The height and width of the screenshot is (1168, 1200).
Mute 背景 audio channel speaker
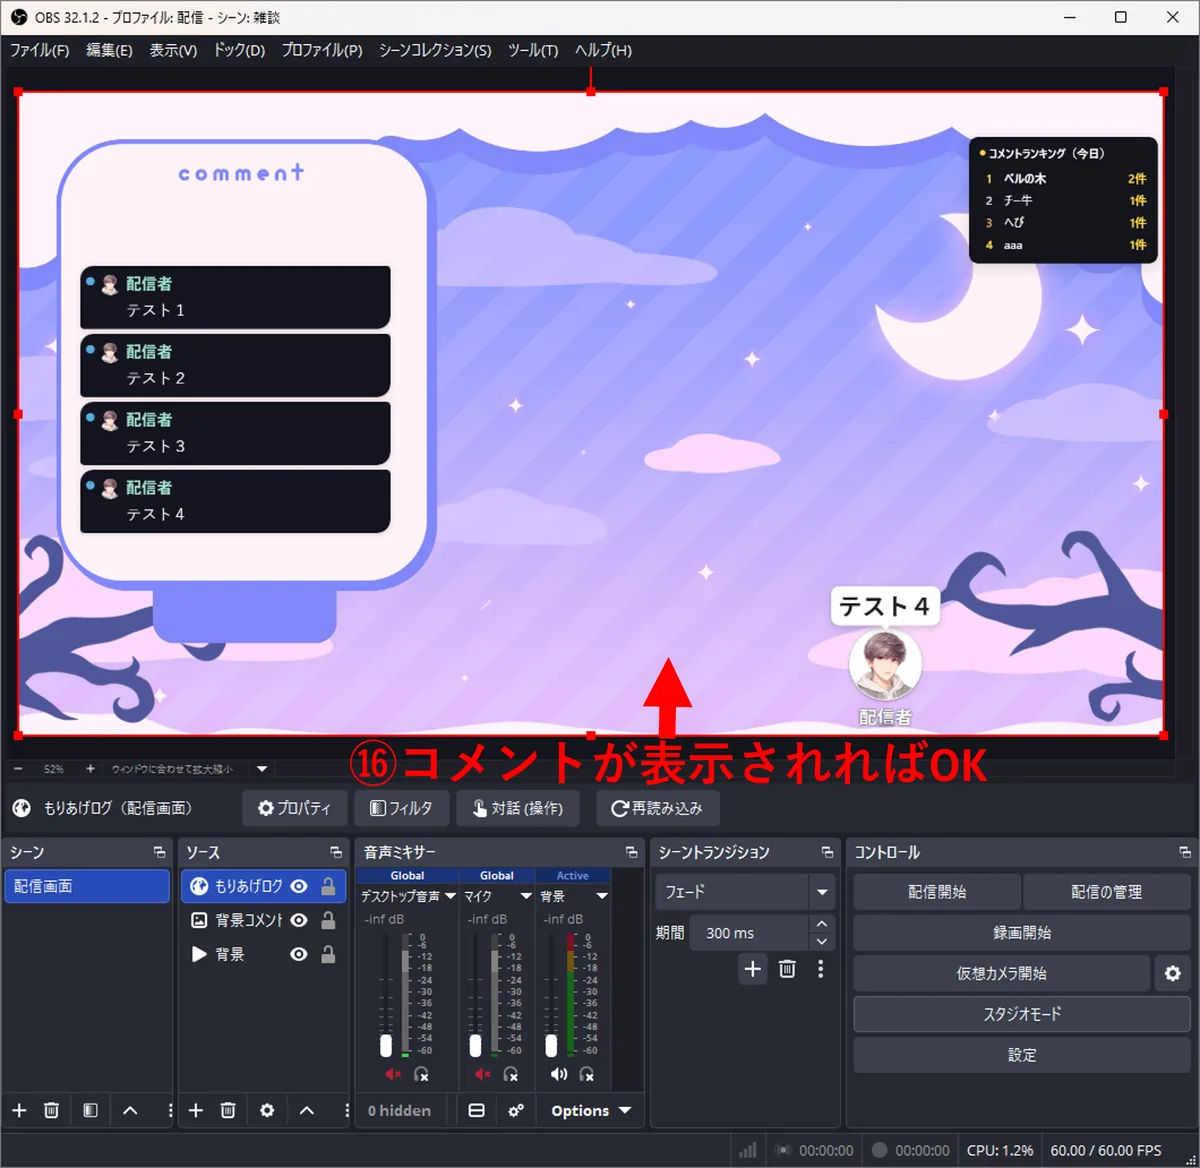[x=558, y=1073]
